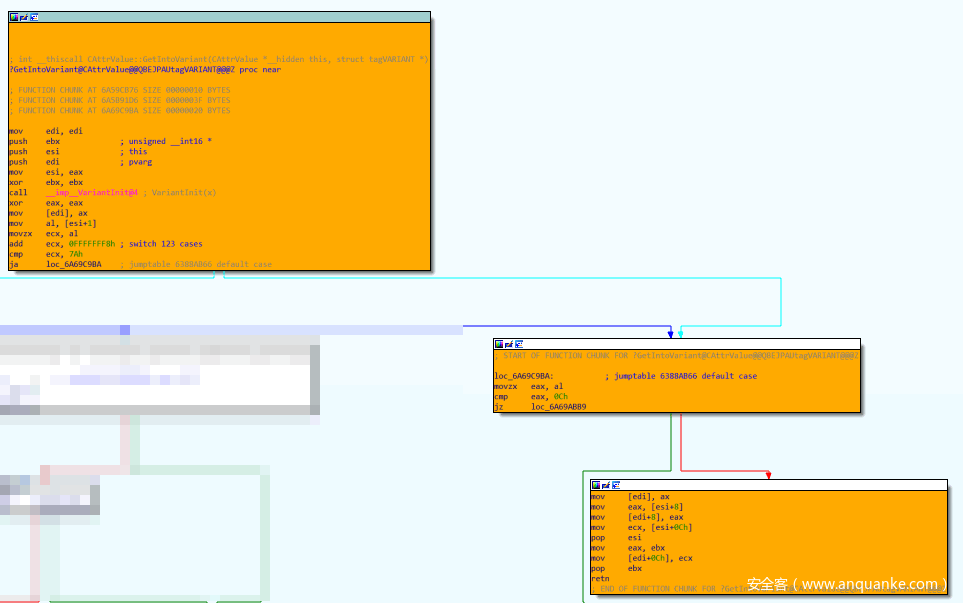Screen dimensions: 963x603
Task: Click the group icon on the retn block
Action: [x=616, y=485]
